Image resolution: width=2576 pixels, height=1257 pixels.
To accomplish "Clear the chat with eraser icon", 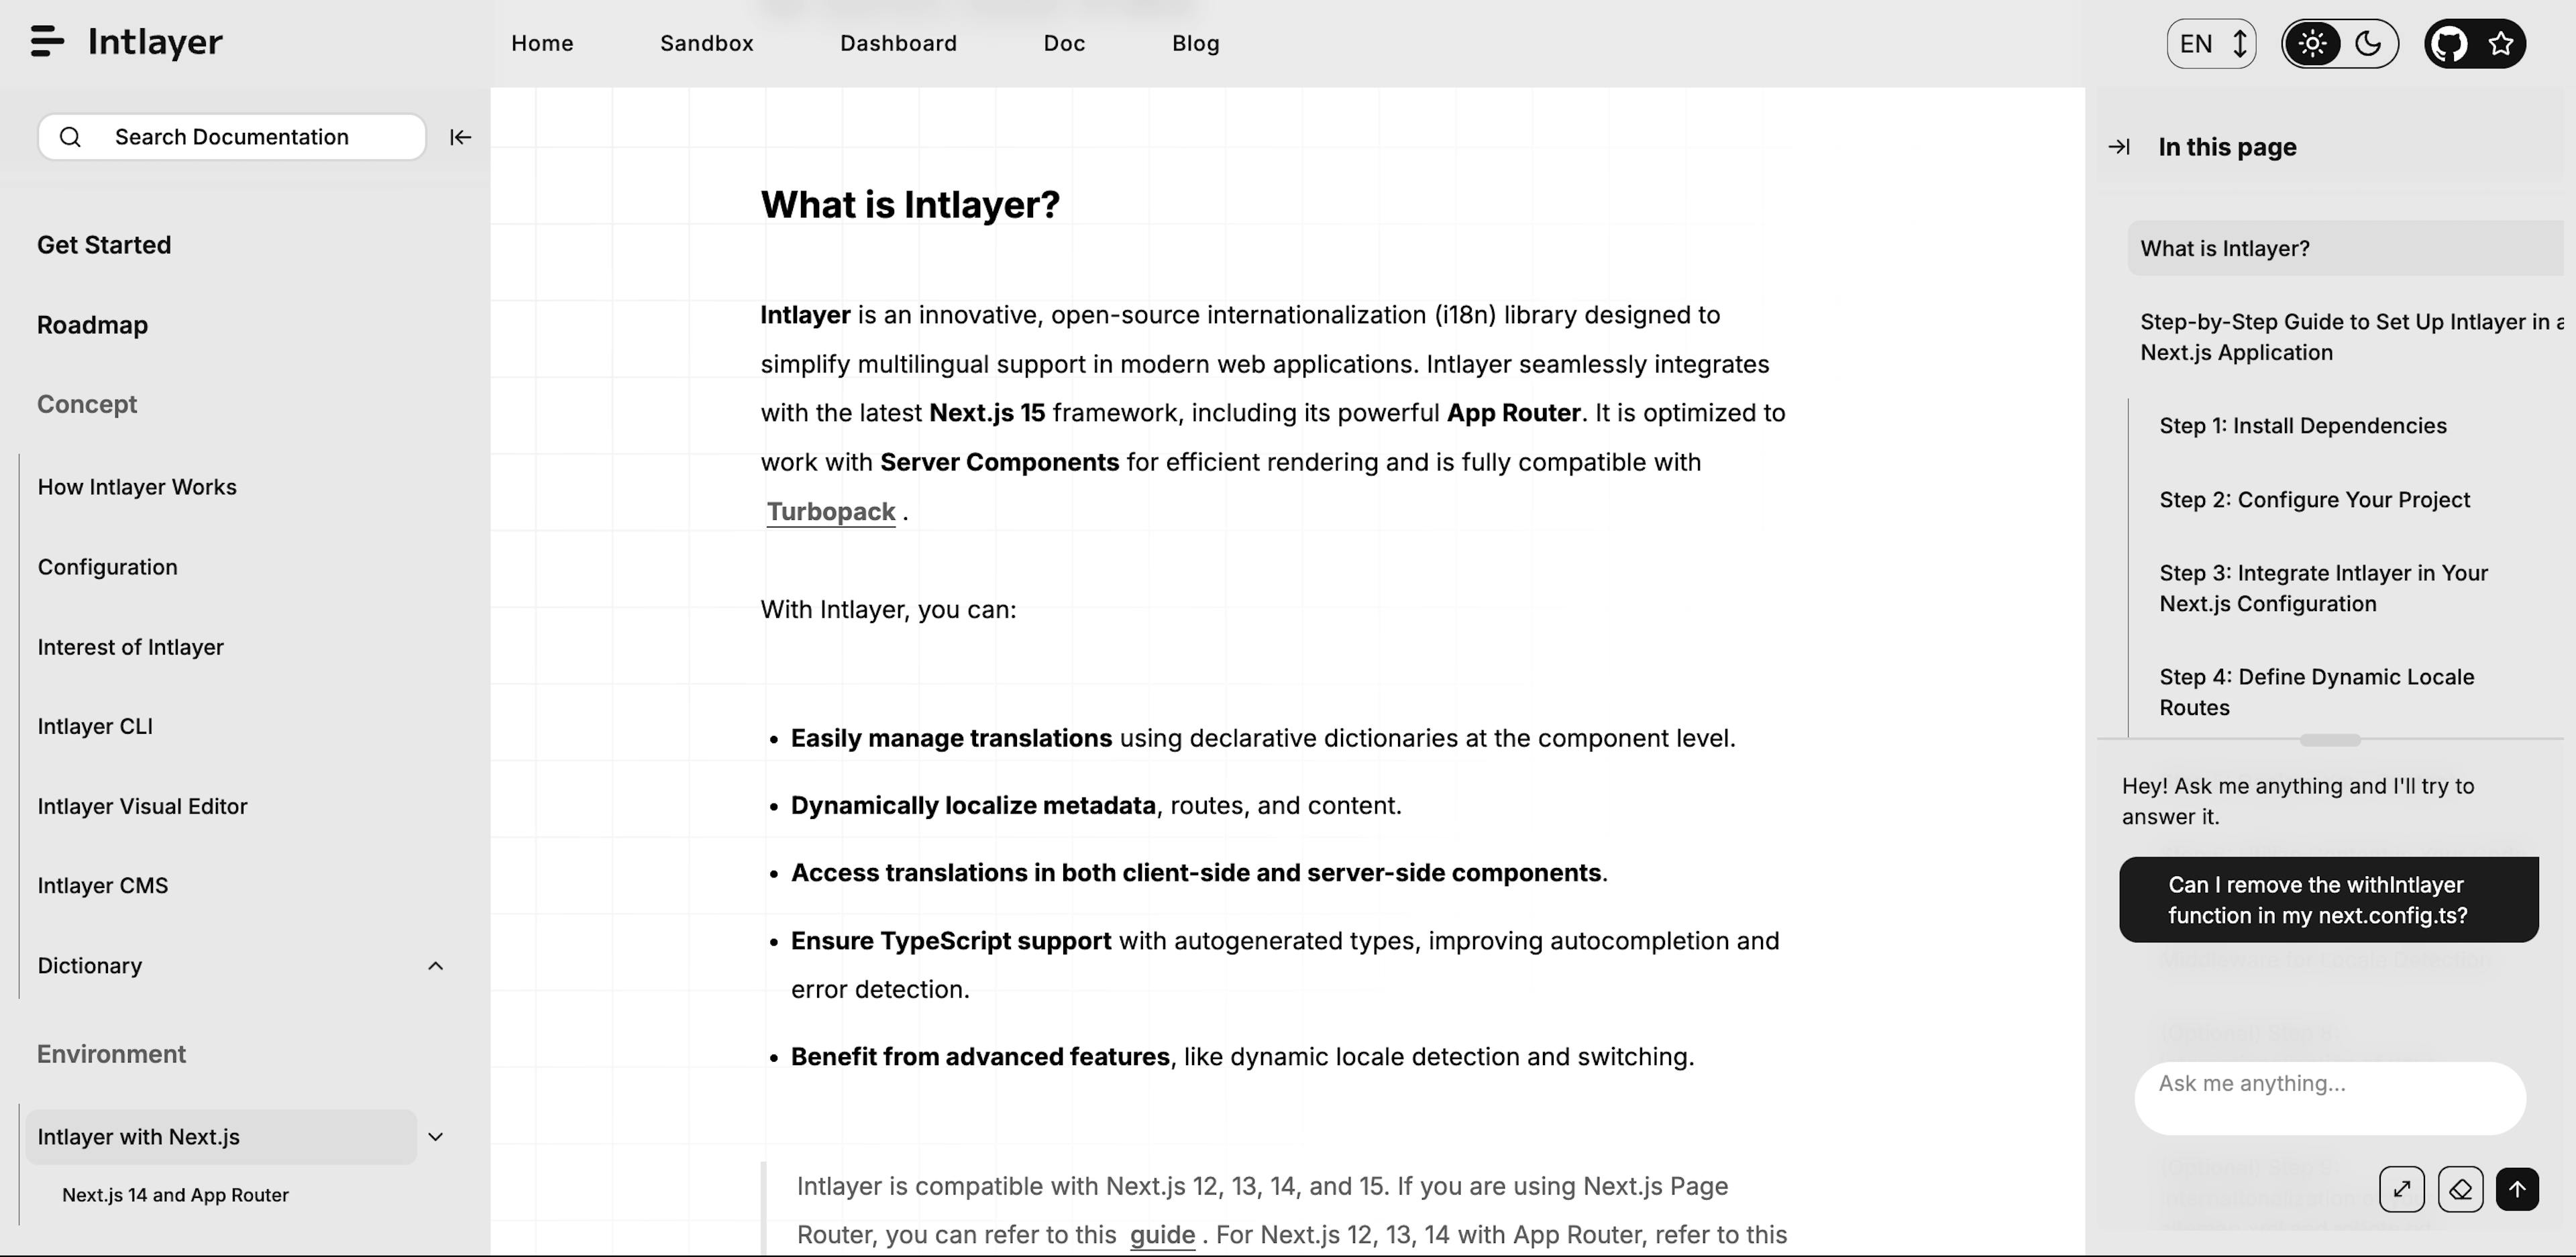I will (2460, 1189).
